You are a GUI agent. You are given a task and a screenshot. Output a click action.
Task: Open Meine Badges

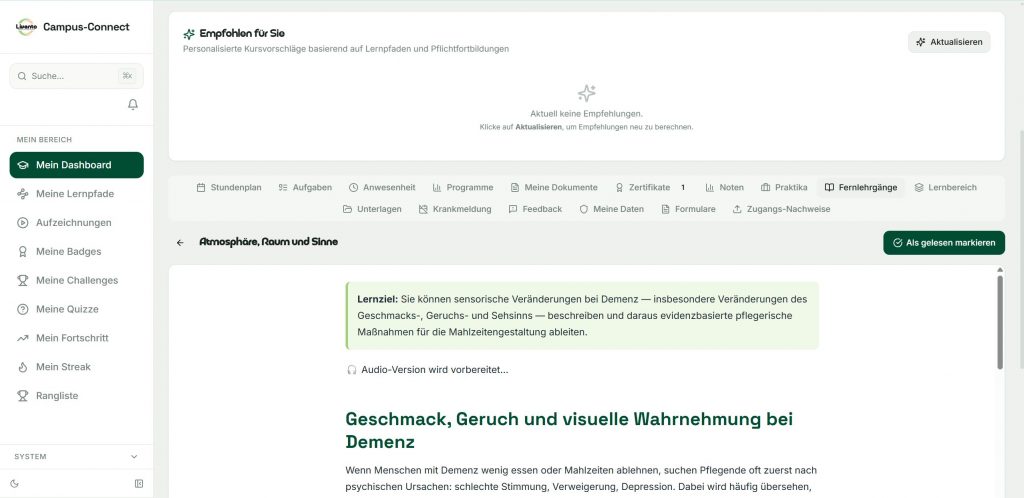pos(76,251)
